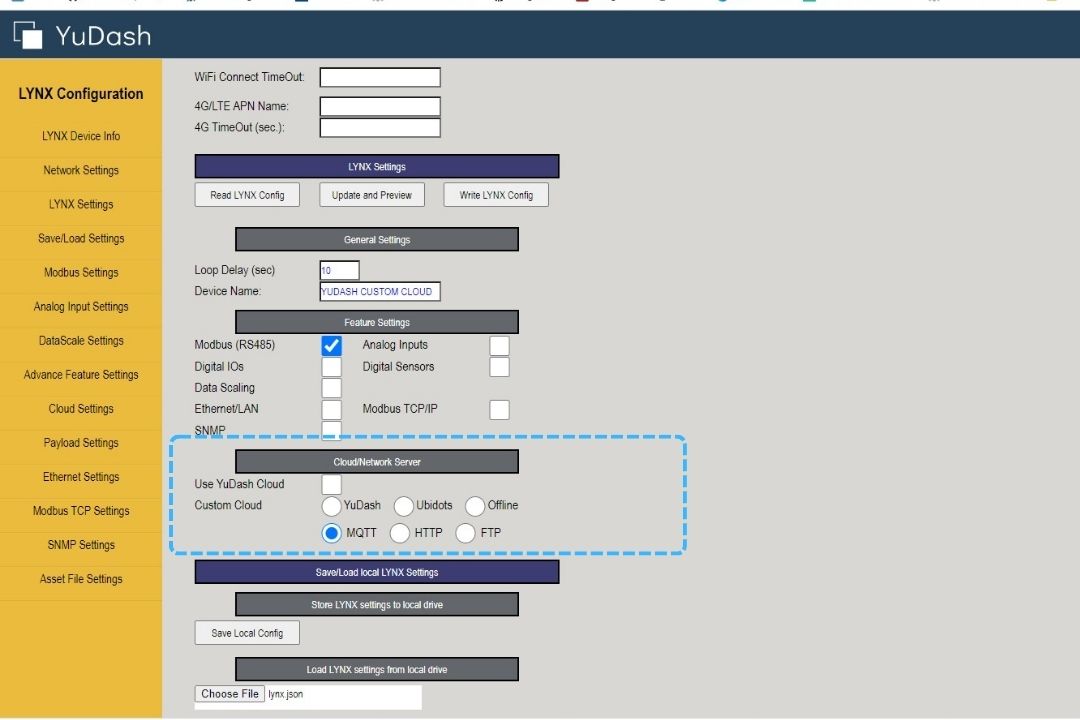Open LYNX Device Info page
This screenshot has height=720, width=1080.
81,136
